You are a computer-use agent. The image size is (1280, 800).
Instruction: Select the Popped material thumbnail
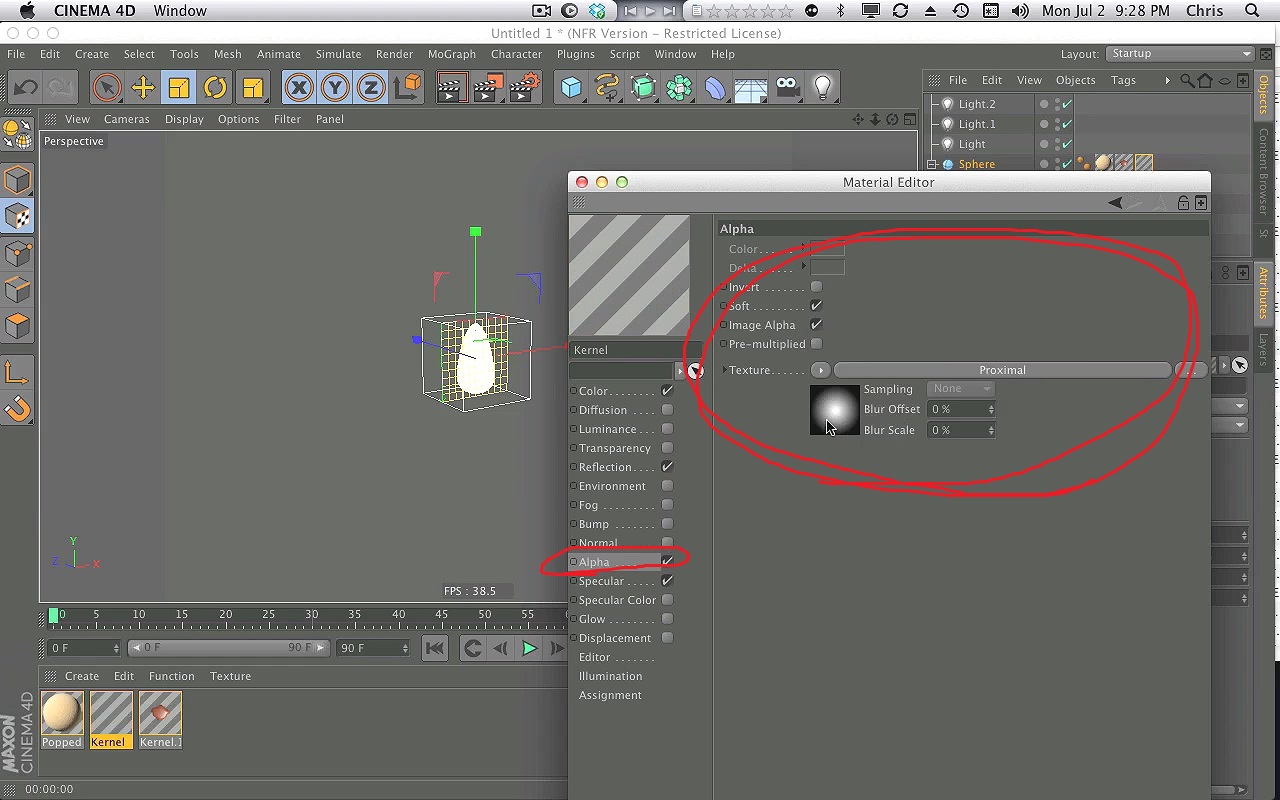point(62,713)
